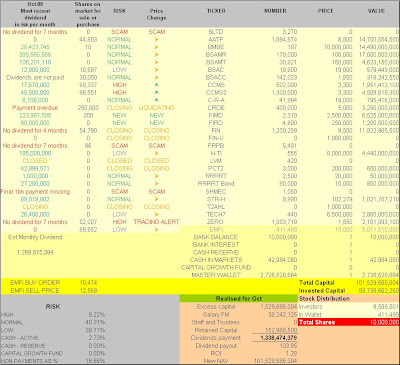Image resolution: width=400 pixels, height=365 pixels.
Task: Click the Realised for Oct green header
Action: click(x=239, y=298)
